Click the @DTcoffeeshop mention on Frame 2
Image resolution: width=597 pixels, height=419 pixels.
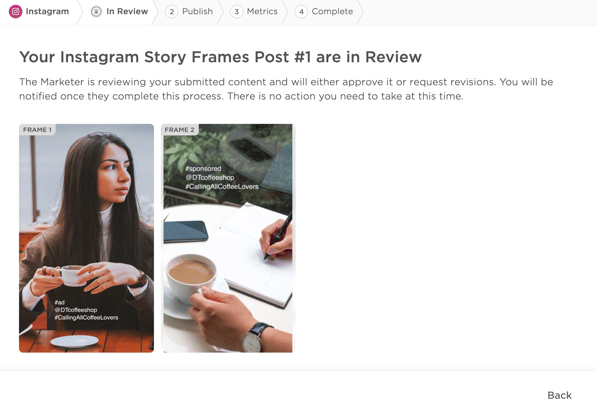click(210, 178)
